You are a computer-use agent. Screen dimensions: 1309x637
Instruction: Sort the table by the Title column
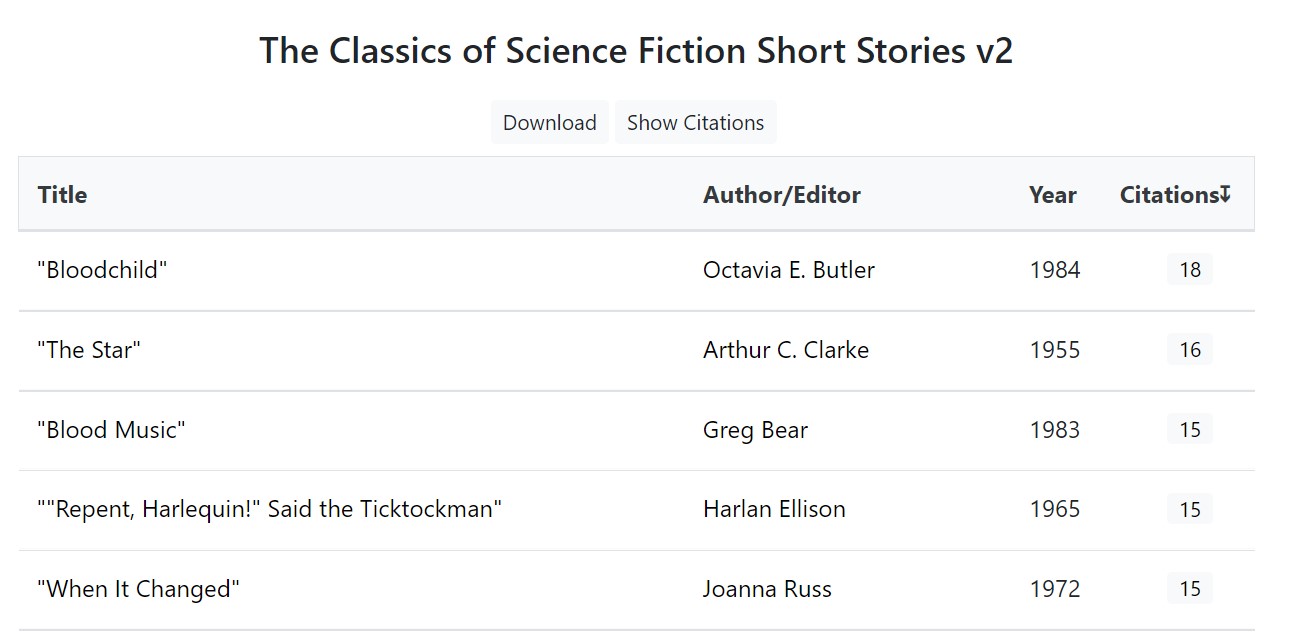point(61,195)
